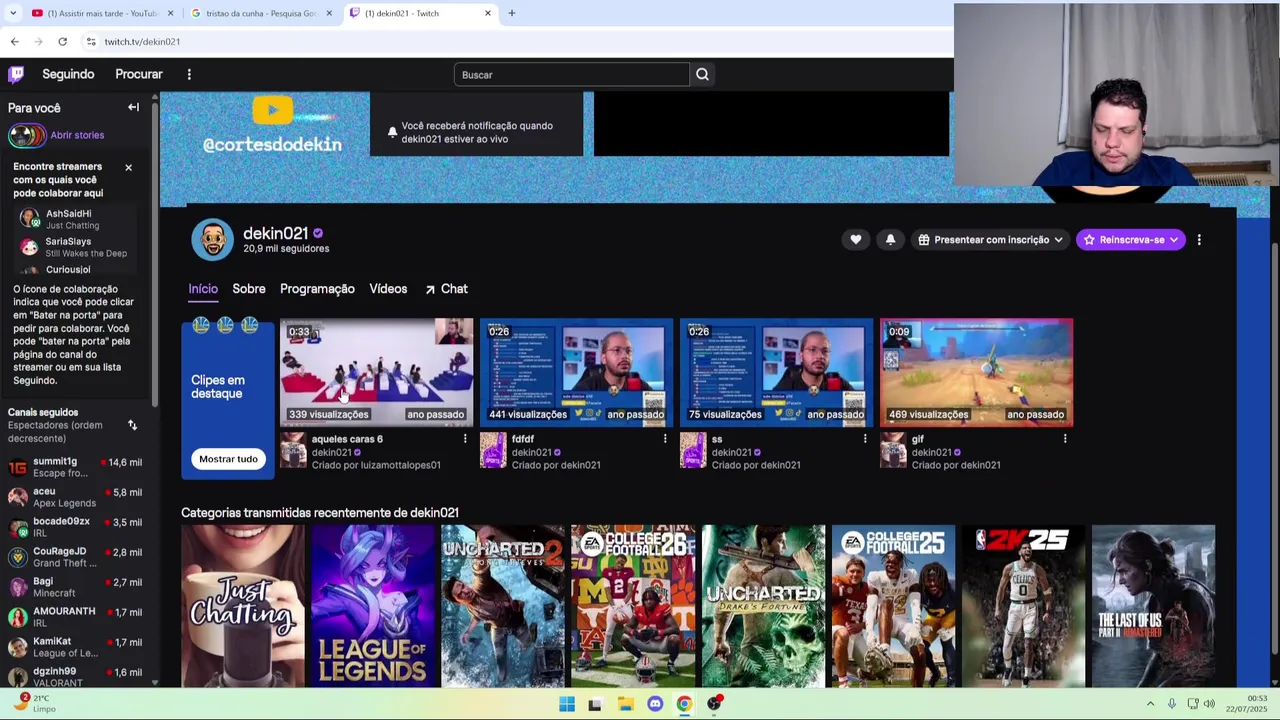Screen dimensions: 1280x720
Task: Open options for ss clip
Action: tap(865, 439)
